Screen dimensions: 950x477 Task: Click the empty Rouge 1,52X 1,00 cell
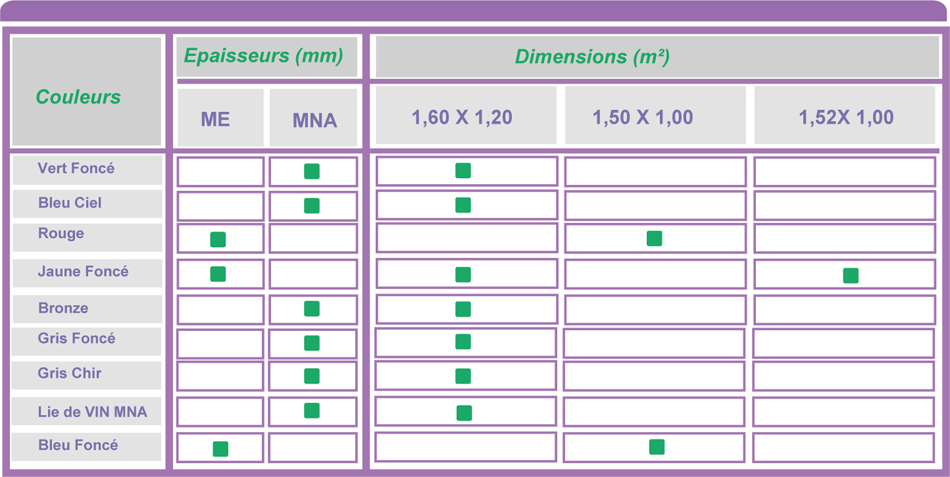tap(845, 238)
